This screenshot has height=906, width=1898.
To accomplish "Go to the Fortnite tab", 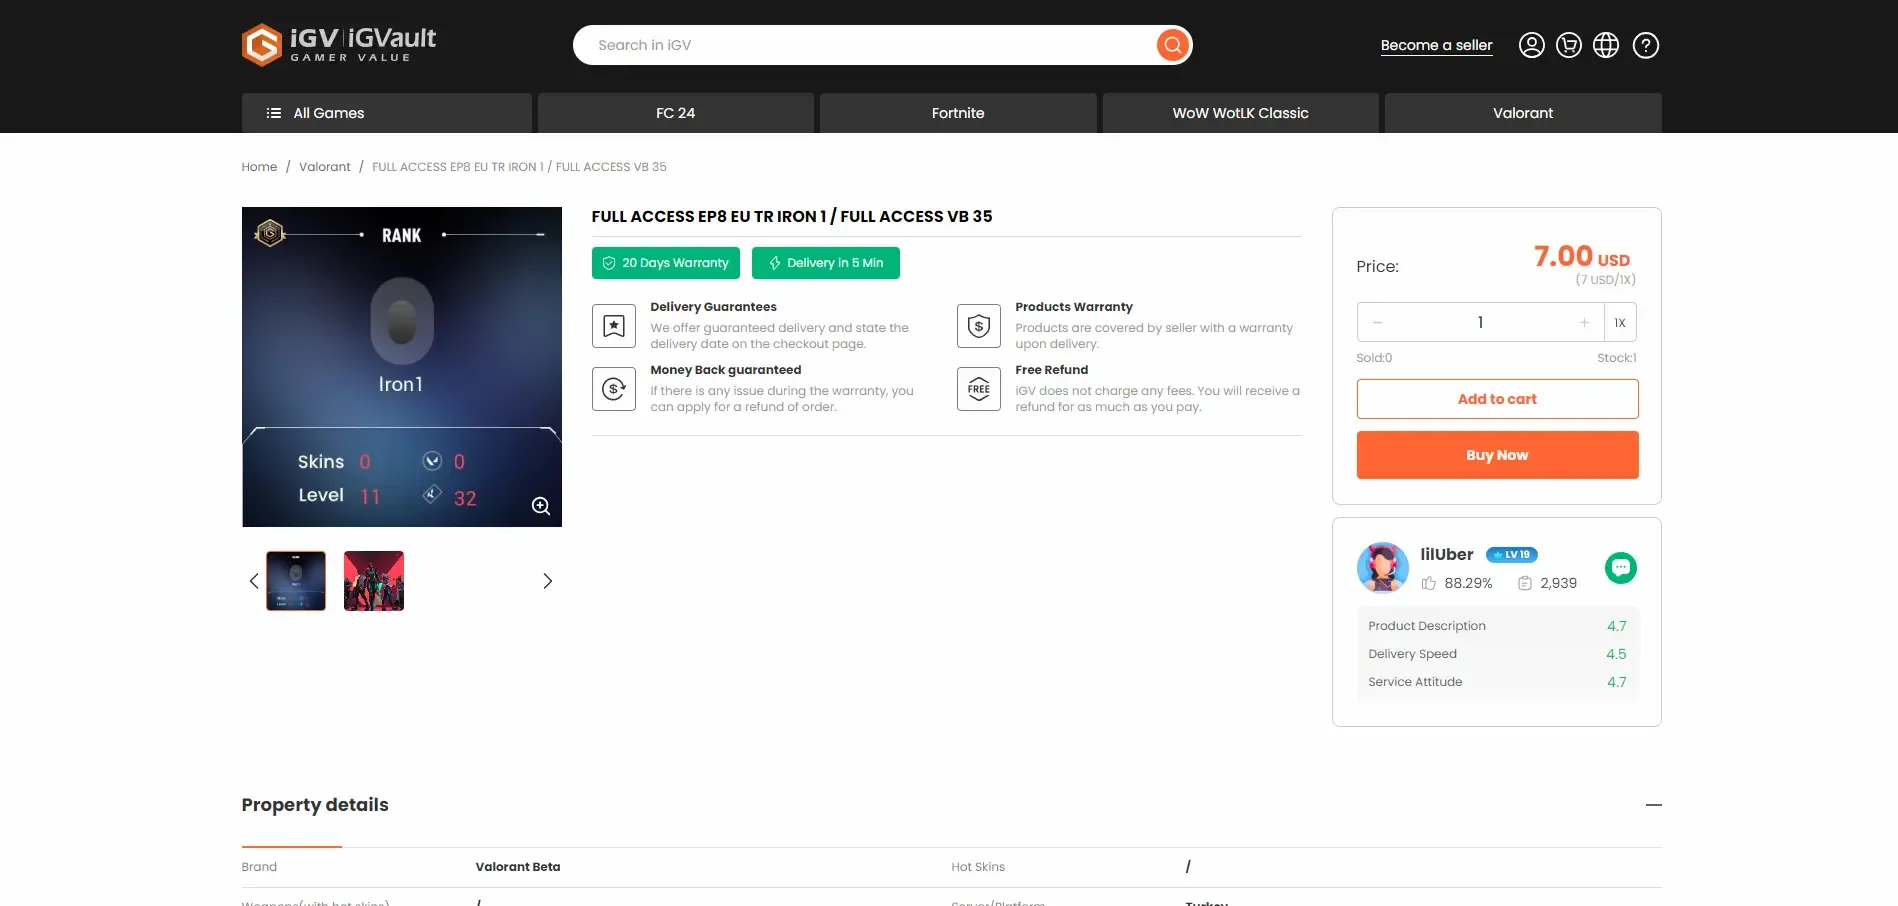I will [x=957, y=113].
